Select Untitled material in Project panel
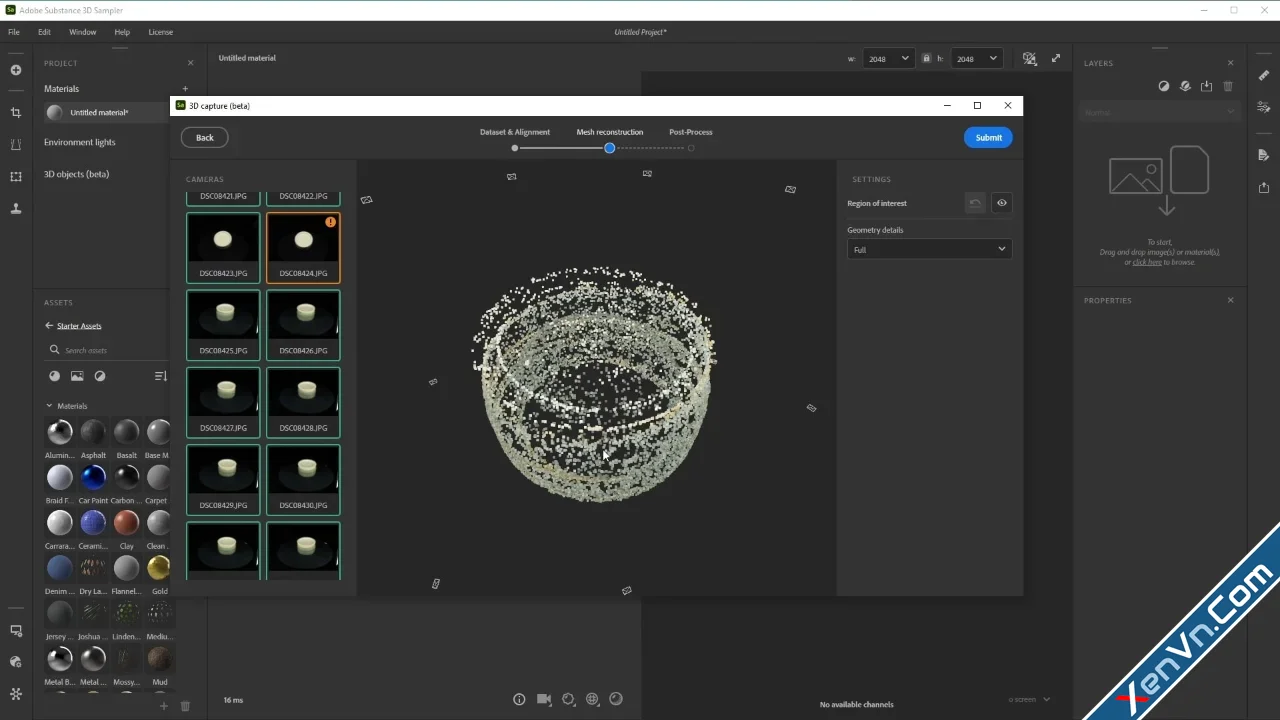The width and height of the screenshot is (1280, 720). tap(99, 113)
